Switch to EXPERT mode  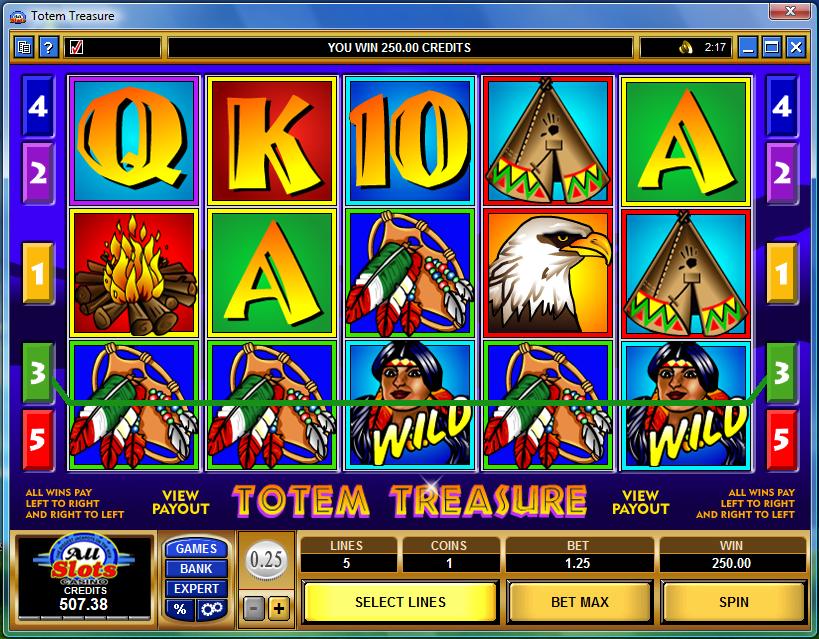(x=196, y=589)
